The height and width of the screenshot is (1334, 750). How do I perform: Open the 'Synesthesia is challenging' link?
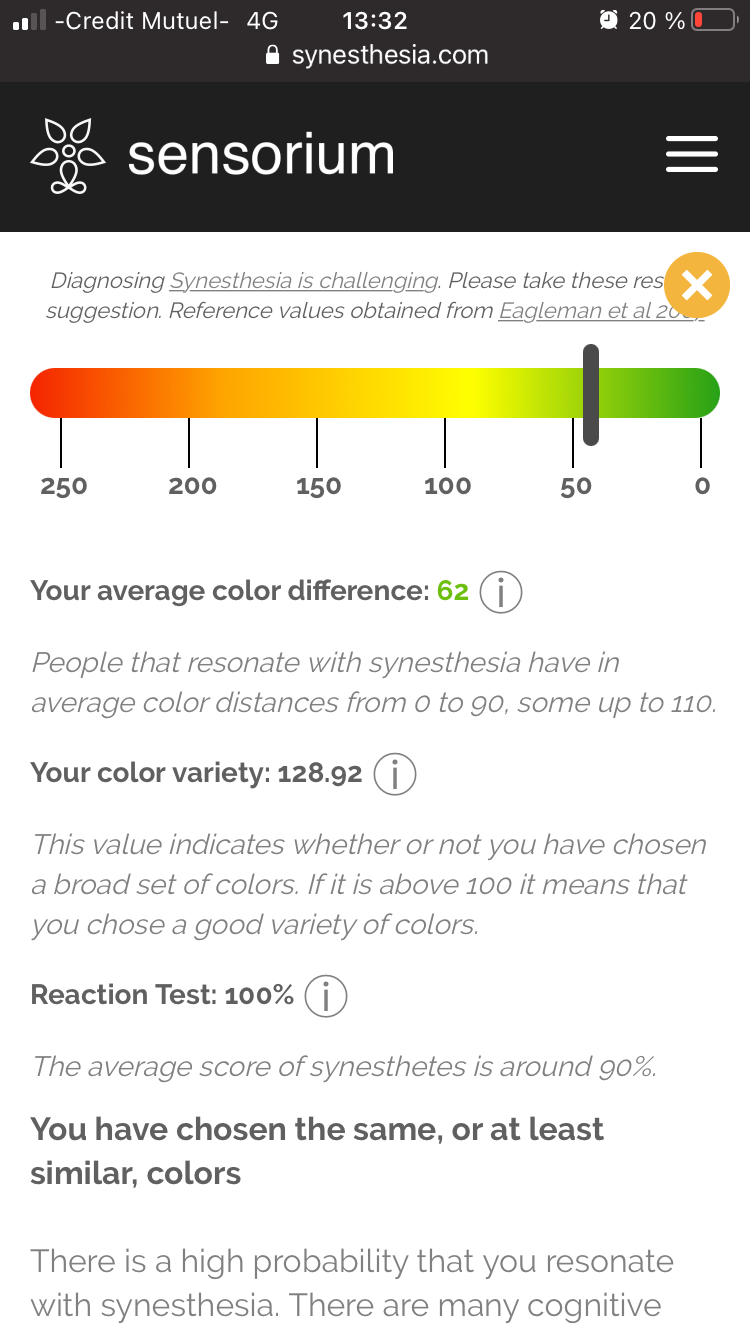pyautogui.click(x=304, y=281)
